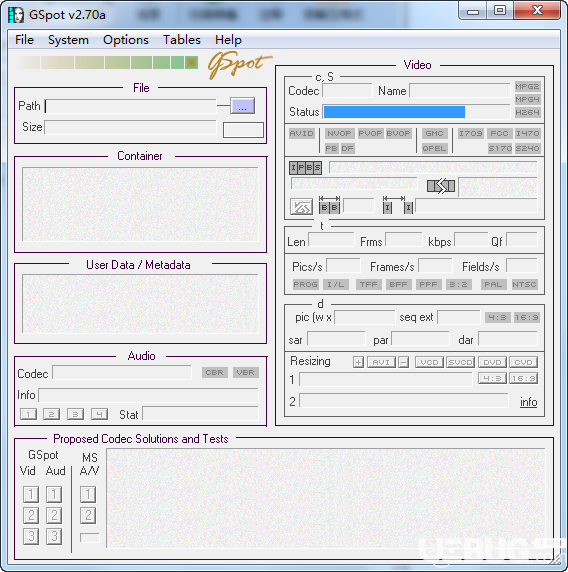
Task: Click the video Name field
Action: tap(460, 90)
